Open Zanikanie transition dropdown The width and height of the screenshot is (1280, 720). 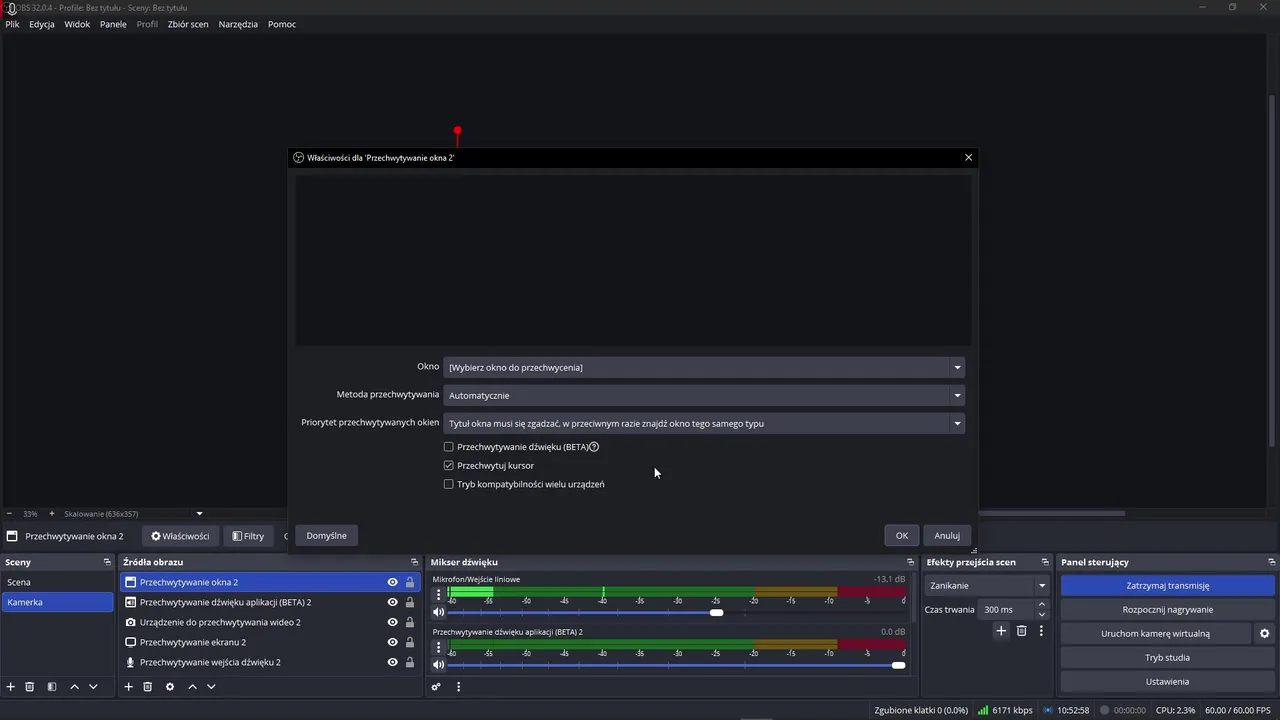987,586
